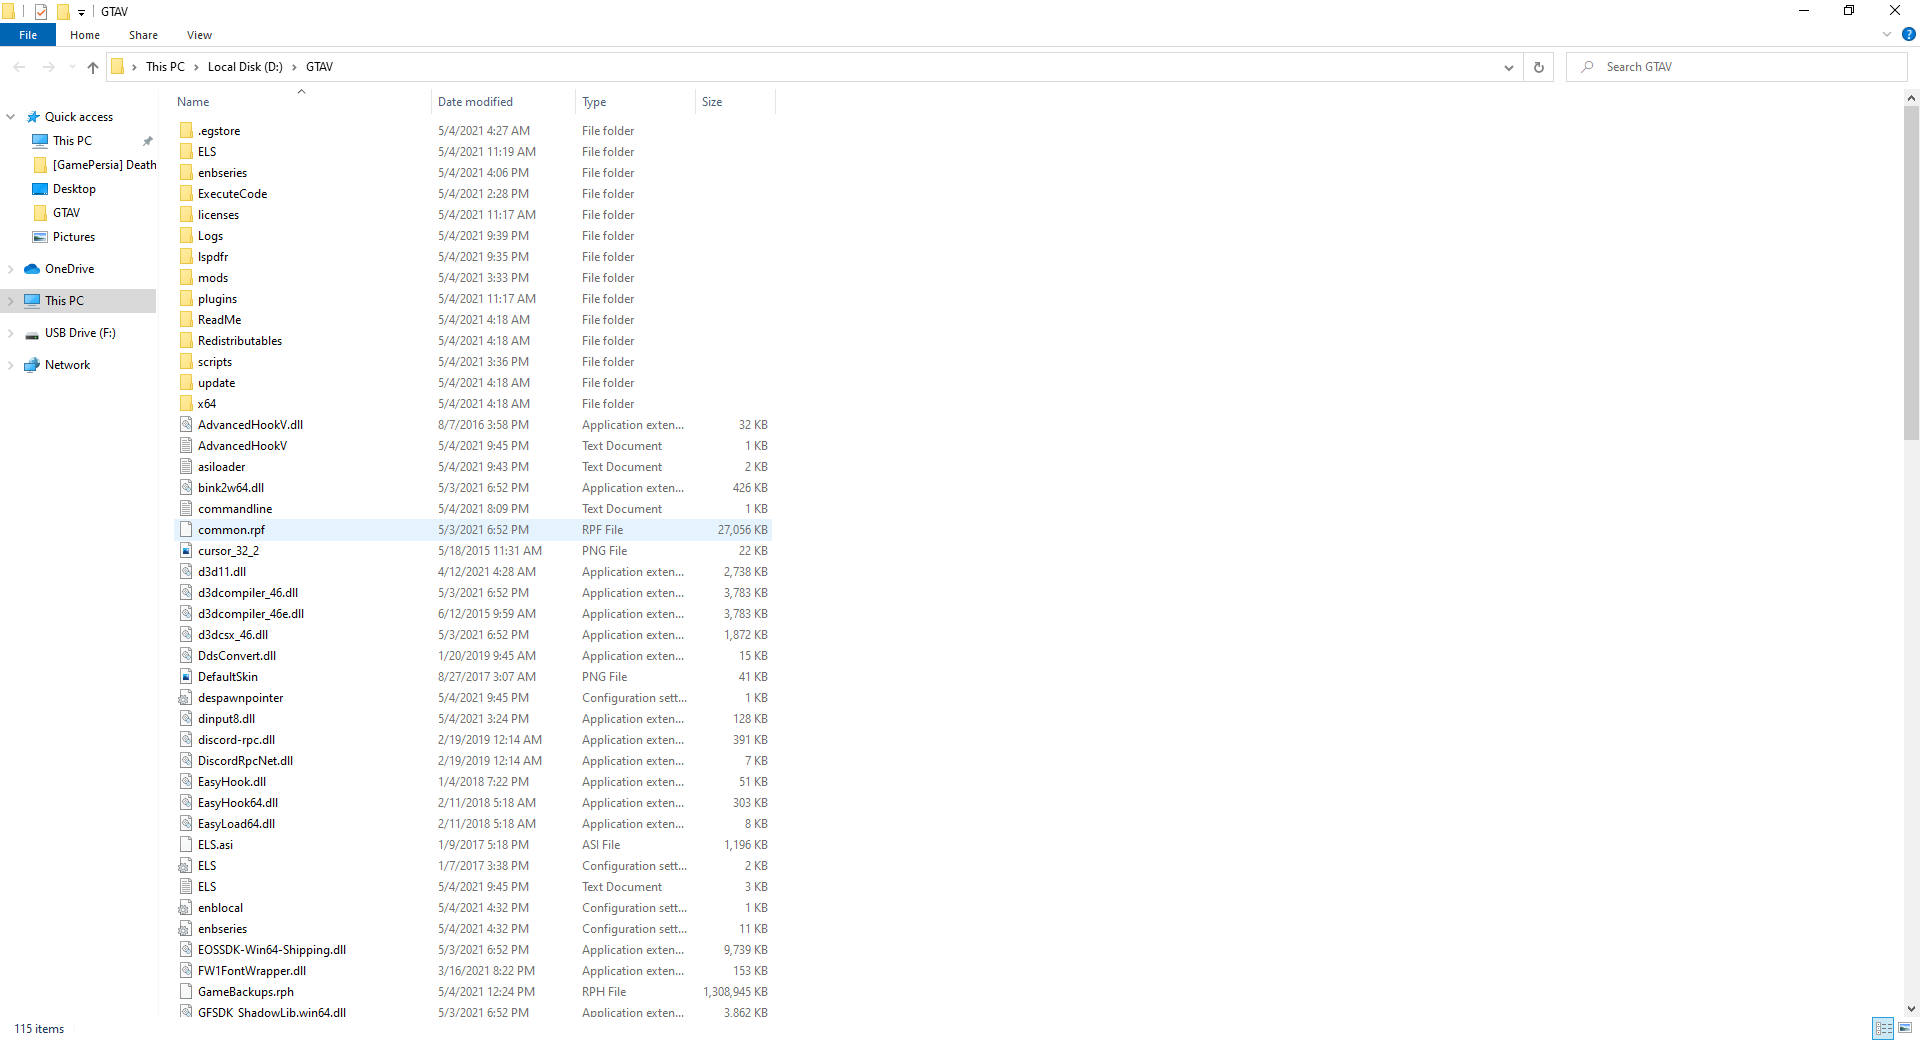Open the Share ribbon tab

coord(143,35)
